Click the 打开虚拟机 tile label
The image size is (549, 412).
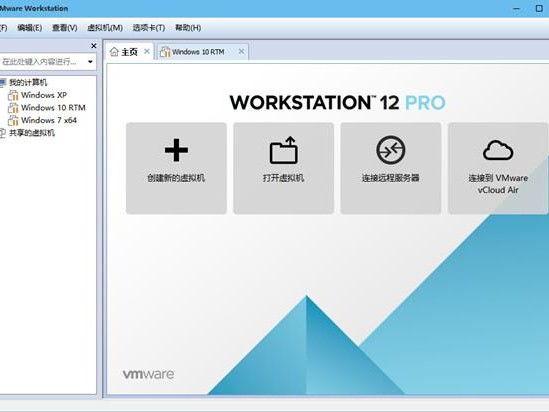[284, 178]
